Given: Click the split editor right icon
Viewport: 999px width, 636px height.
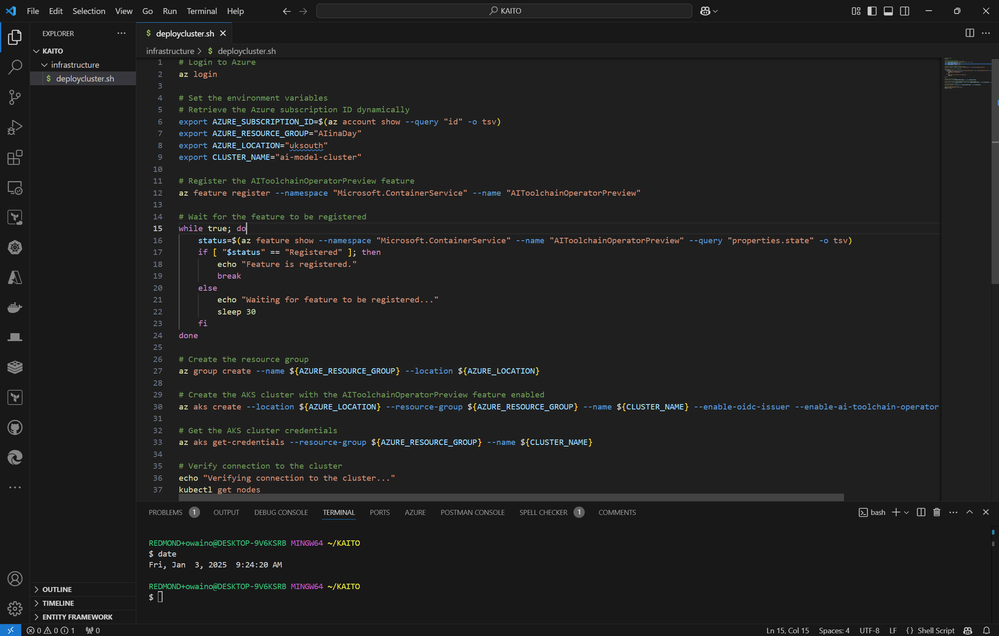Looking at the screenshot, I should [969, 33].
